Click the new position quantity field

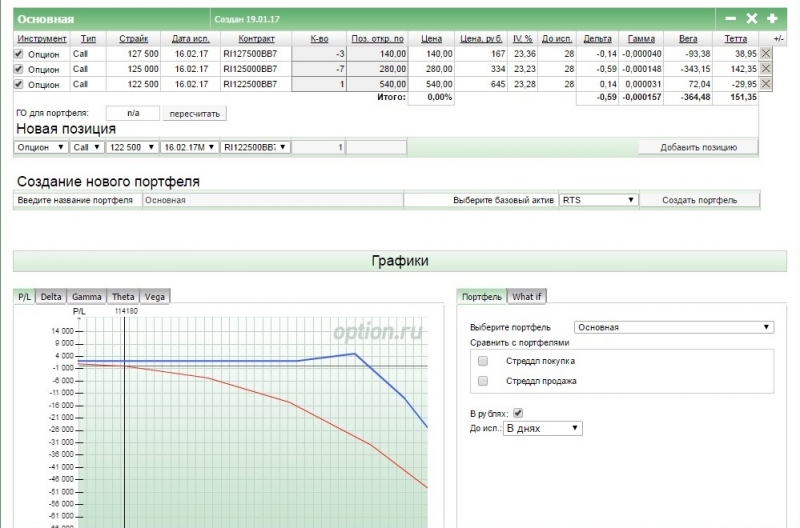pyautogui.click(x=318, y=147)
